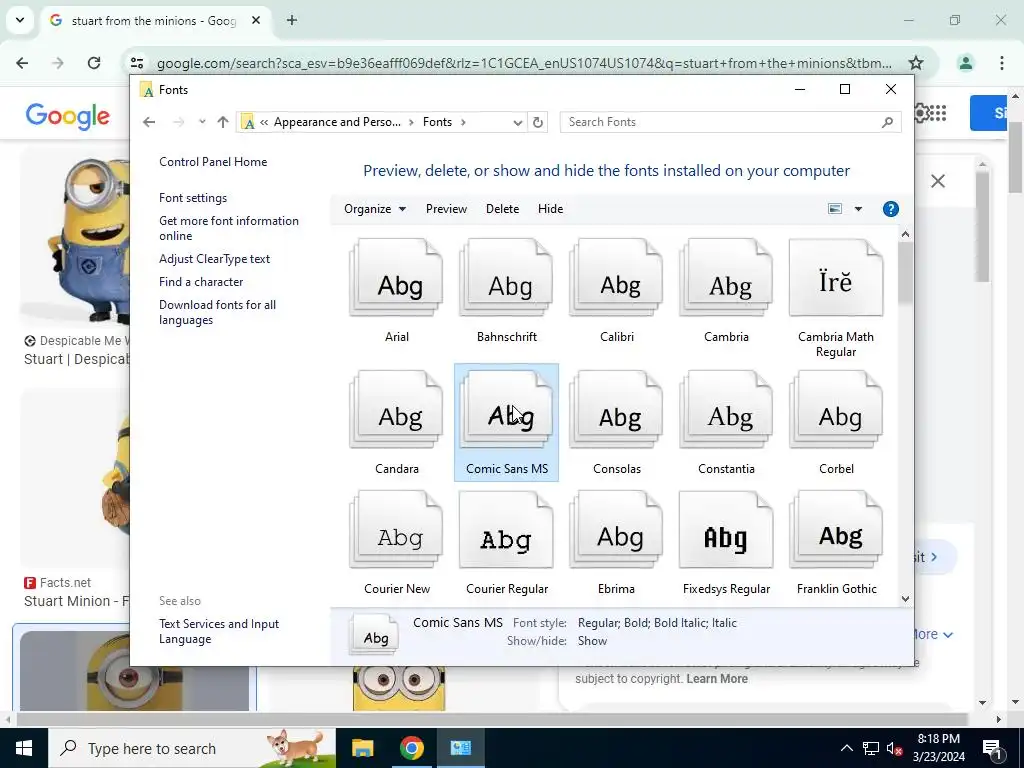Select the Comic Sans MS font icon

coord(506,409)
